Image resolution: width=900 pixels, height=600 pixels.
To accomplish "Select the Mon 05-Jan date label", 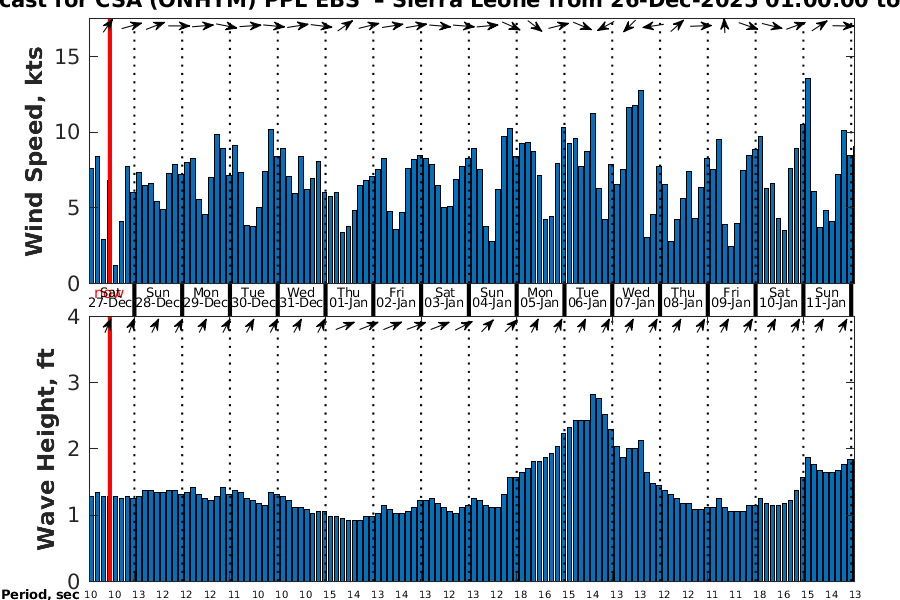I will pos(540,297).
